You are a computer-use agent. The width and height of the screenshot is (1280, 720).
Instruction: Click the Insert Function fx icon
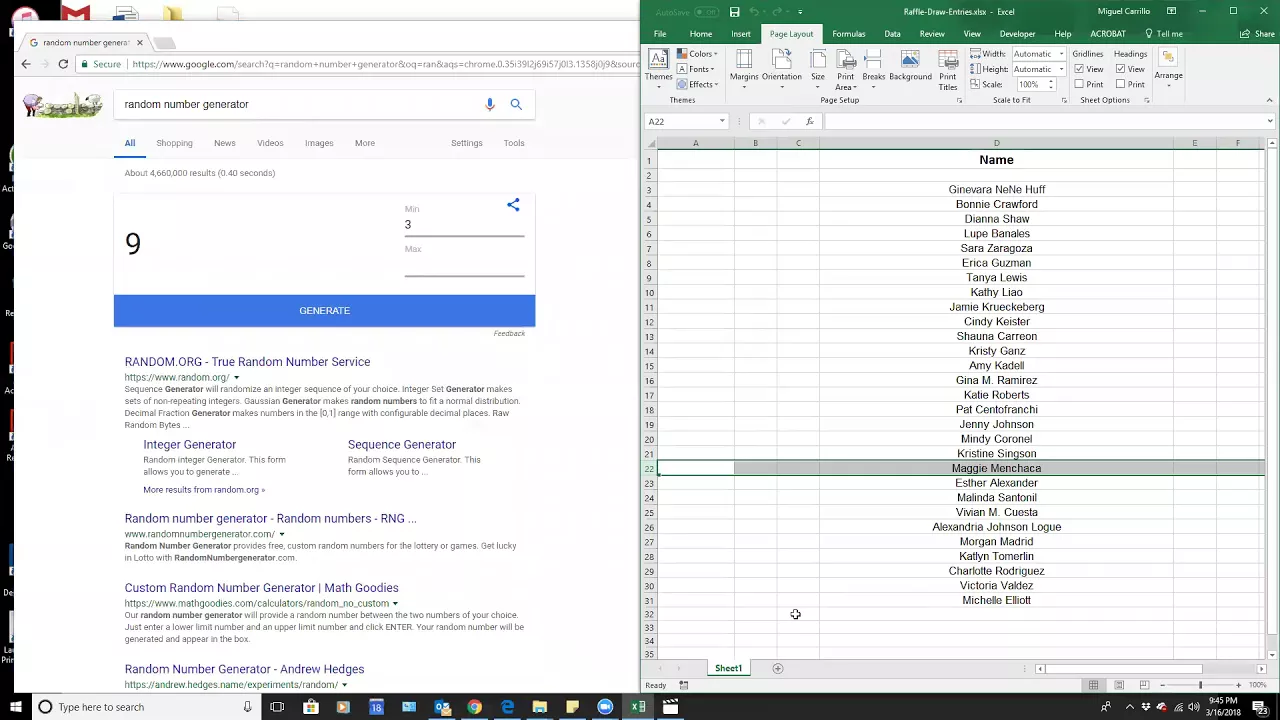pos(810,122)
